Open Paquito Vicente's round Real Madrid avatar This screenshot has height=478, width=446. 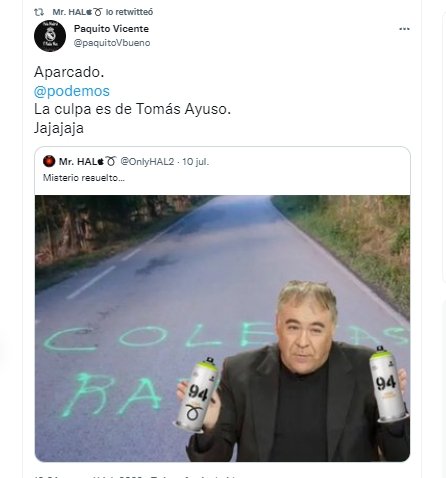[x=50, y=36]
